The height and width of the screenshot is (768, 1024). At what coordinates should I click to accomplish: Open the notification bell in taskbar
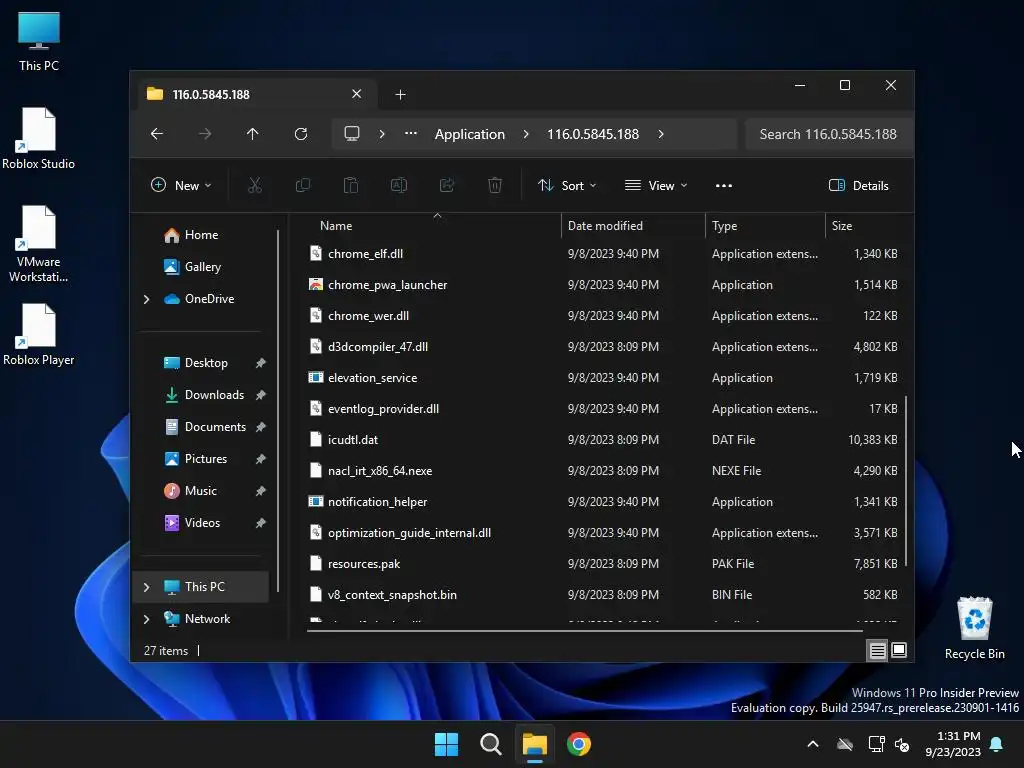tap(997, 744)
